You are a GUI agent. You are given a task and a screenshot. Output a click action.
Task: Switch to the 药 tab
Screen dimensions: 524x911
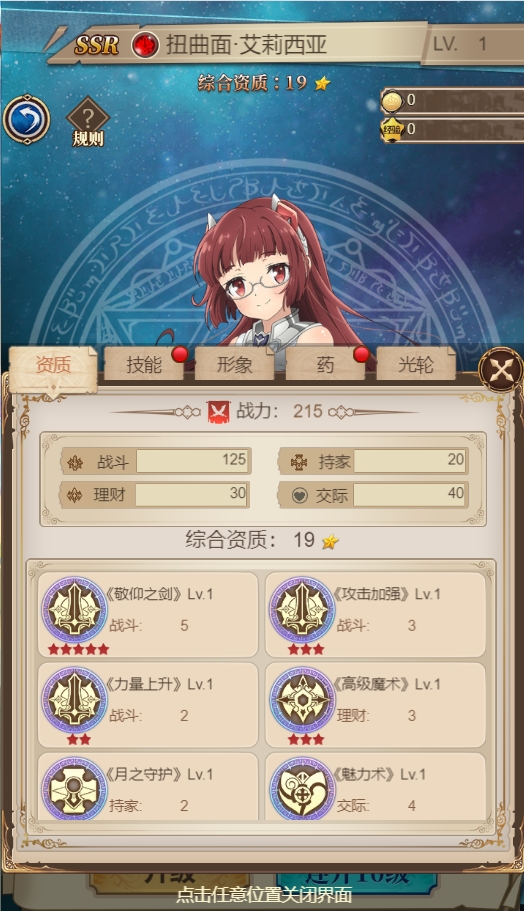(x=325, y=364)
